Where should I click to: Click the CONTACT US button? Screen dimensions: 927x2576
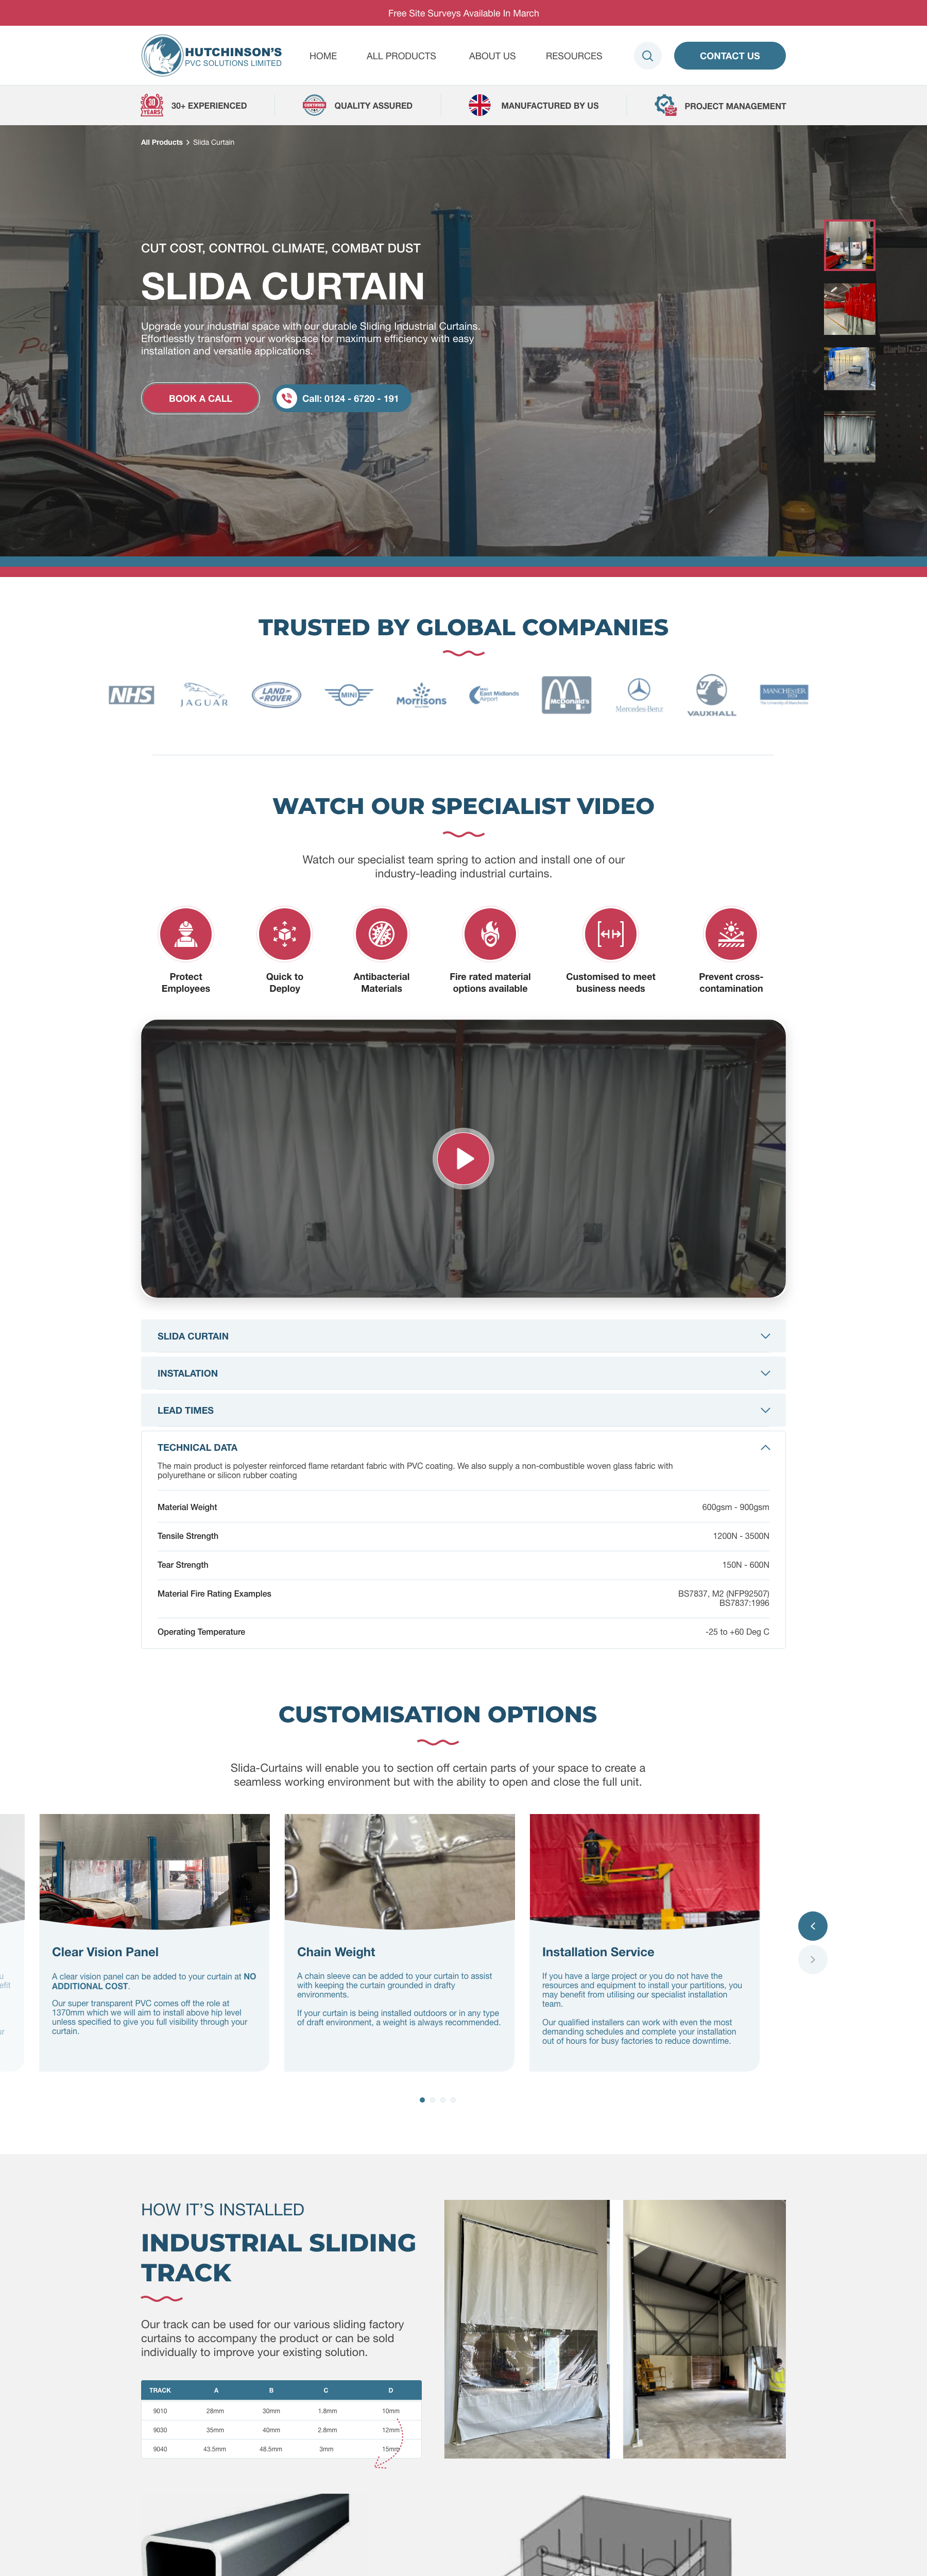click(730, 56)
